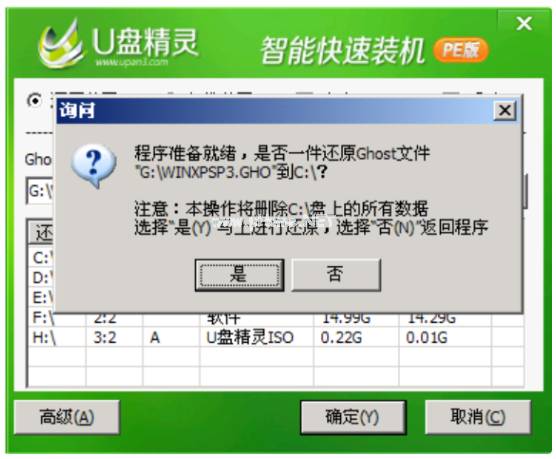Click the U盘精灵ISO volume label cell

pyautogui.click(x=250, y=337)
